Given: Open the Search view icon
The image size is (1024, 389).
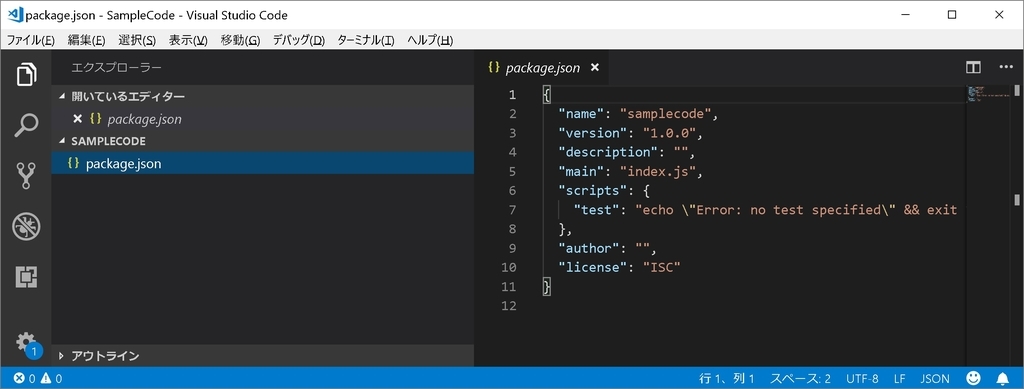Looking at the screenshot, I should pyautogui.click(x=26, y=125).
